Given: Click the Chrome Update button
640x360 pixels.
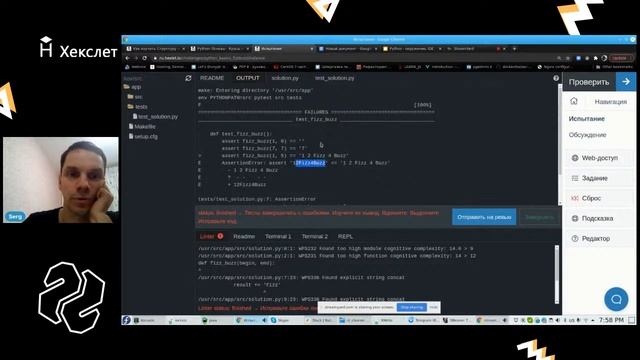Looking at the screenshot, I should click(620, 58).
